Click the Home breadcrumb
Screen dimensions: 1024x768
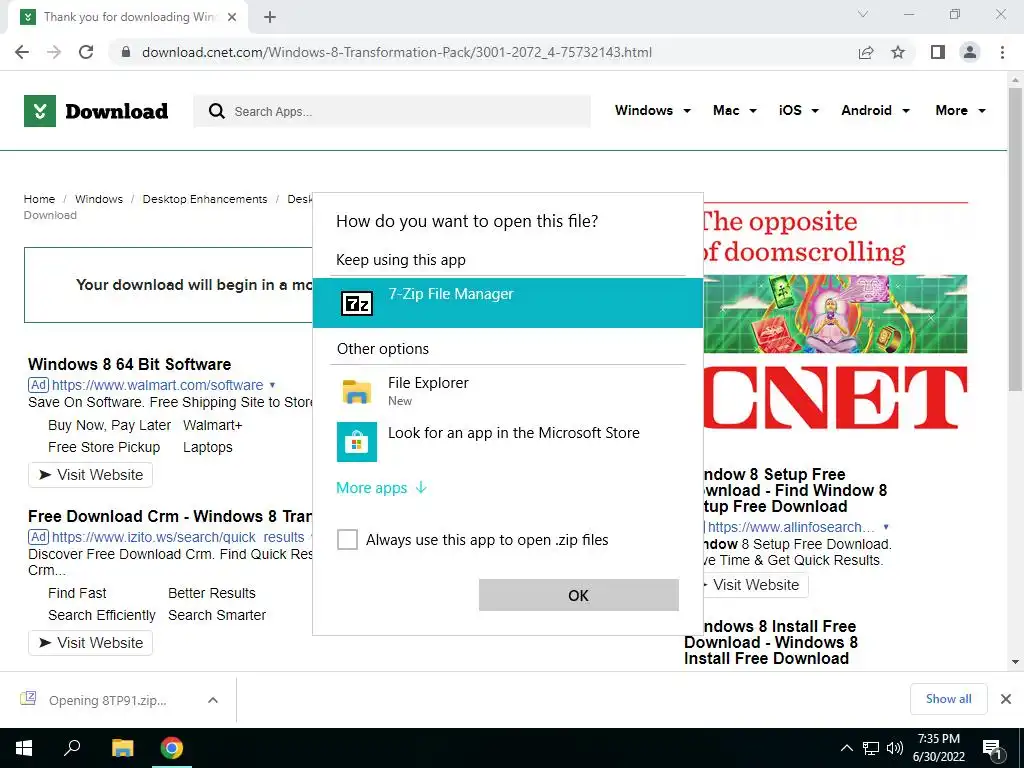click(39, 199)
